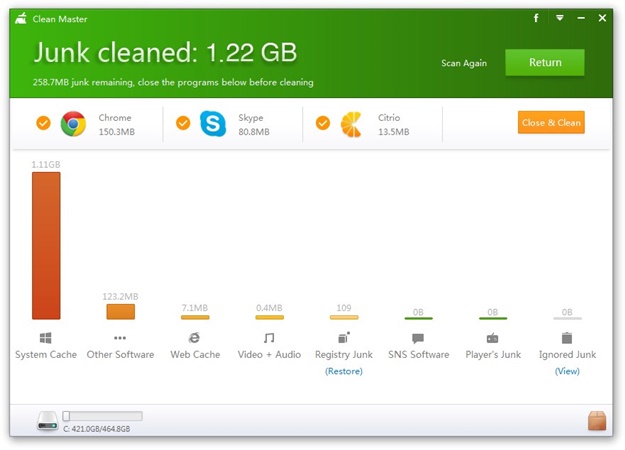
Task: Click the System Cache label
Action: [x=46, y=354]
